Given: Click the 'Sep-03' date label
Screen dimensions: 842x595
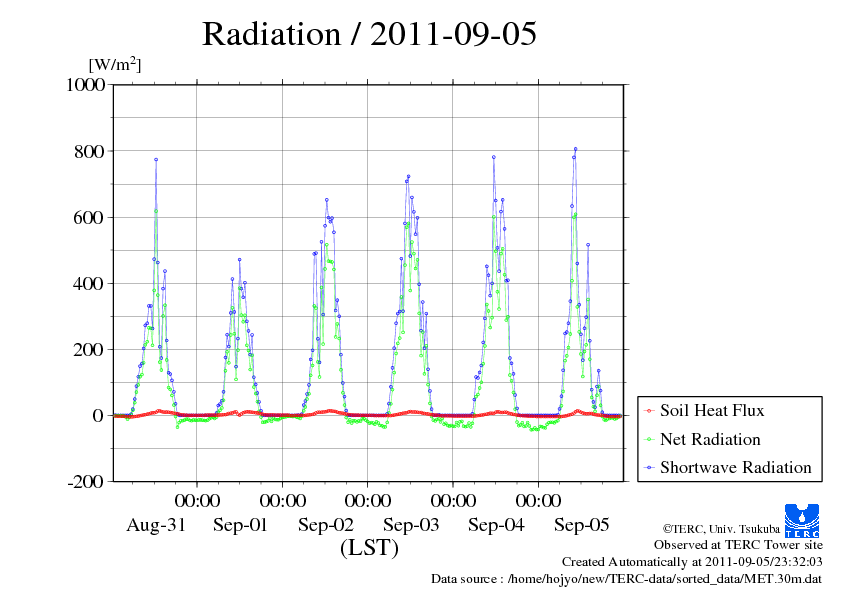Looking at the screenshot, I should click(411, 525).
